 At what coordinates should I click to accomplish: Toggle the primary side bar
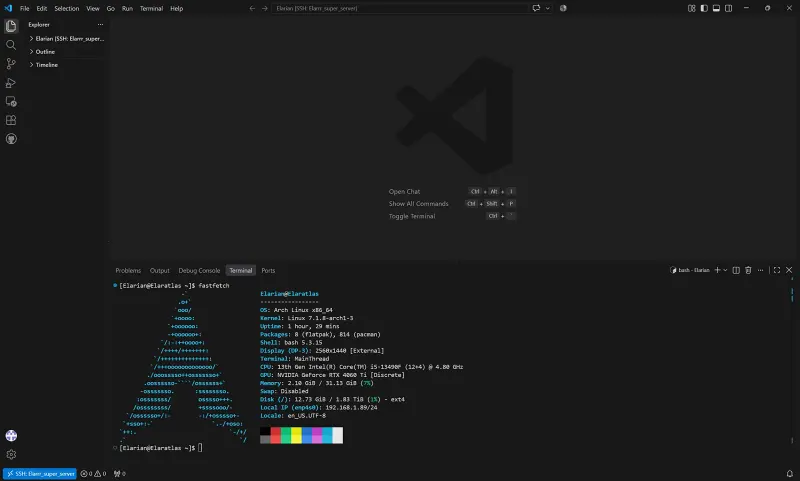(x=704, y=8)
